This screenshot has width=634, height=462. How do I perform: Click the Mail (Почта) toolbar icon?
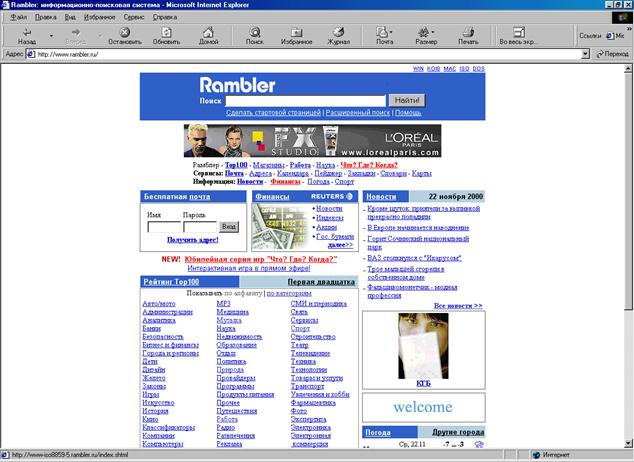tap(382, 32)
